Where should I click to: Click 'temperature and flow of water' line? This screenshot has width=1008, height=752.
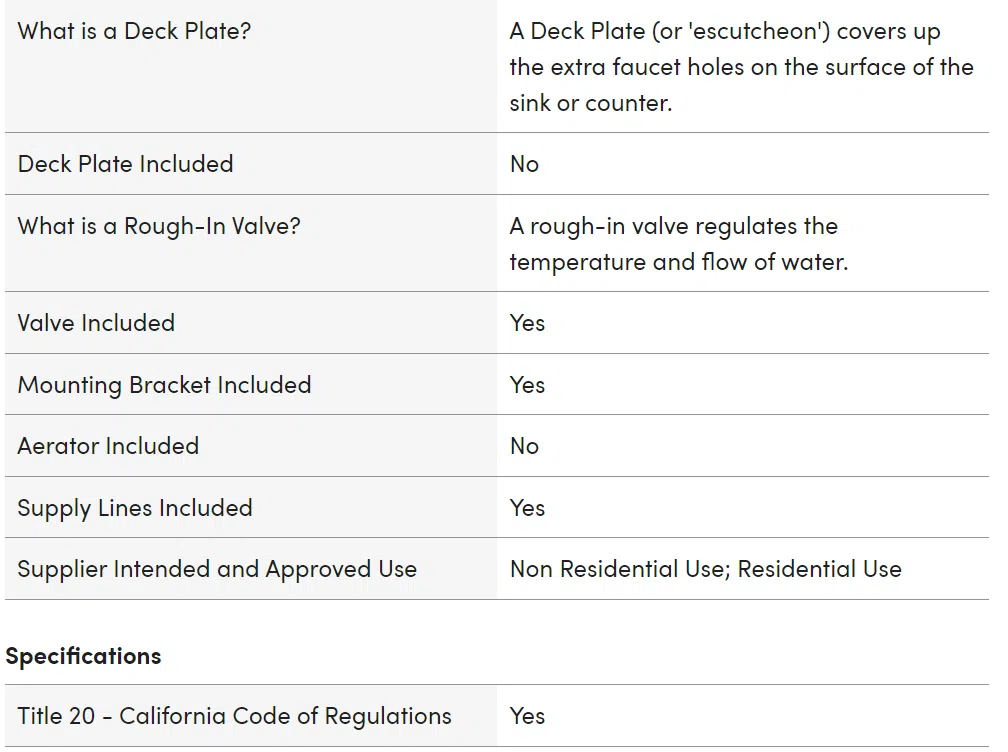point(679,262)
